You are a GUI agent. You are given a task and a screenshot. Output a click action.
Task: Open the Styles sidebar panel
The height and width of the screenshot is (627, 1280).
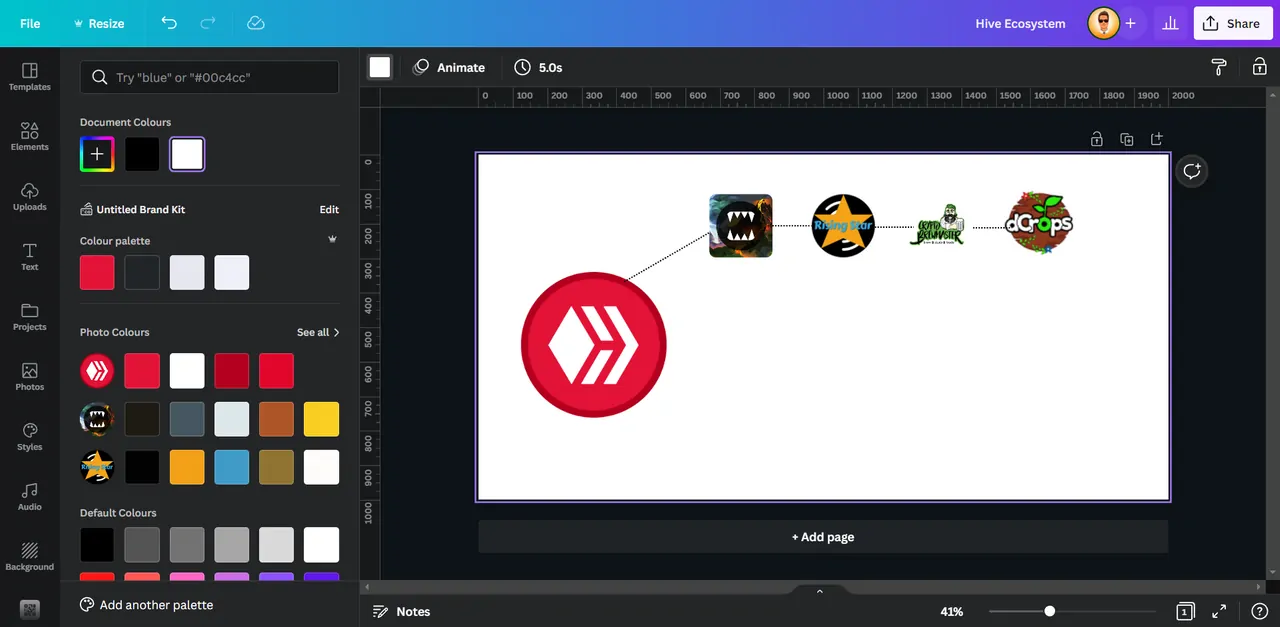[30, 437]
